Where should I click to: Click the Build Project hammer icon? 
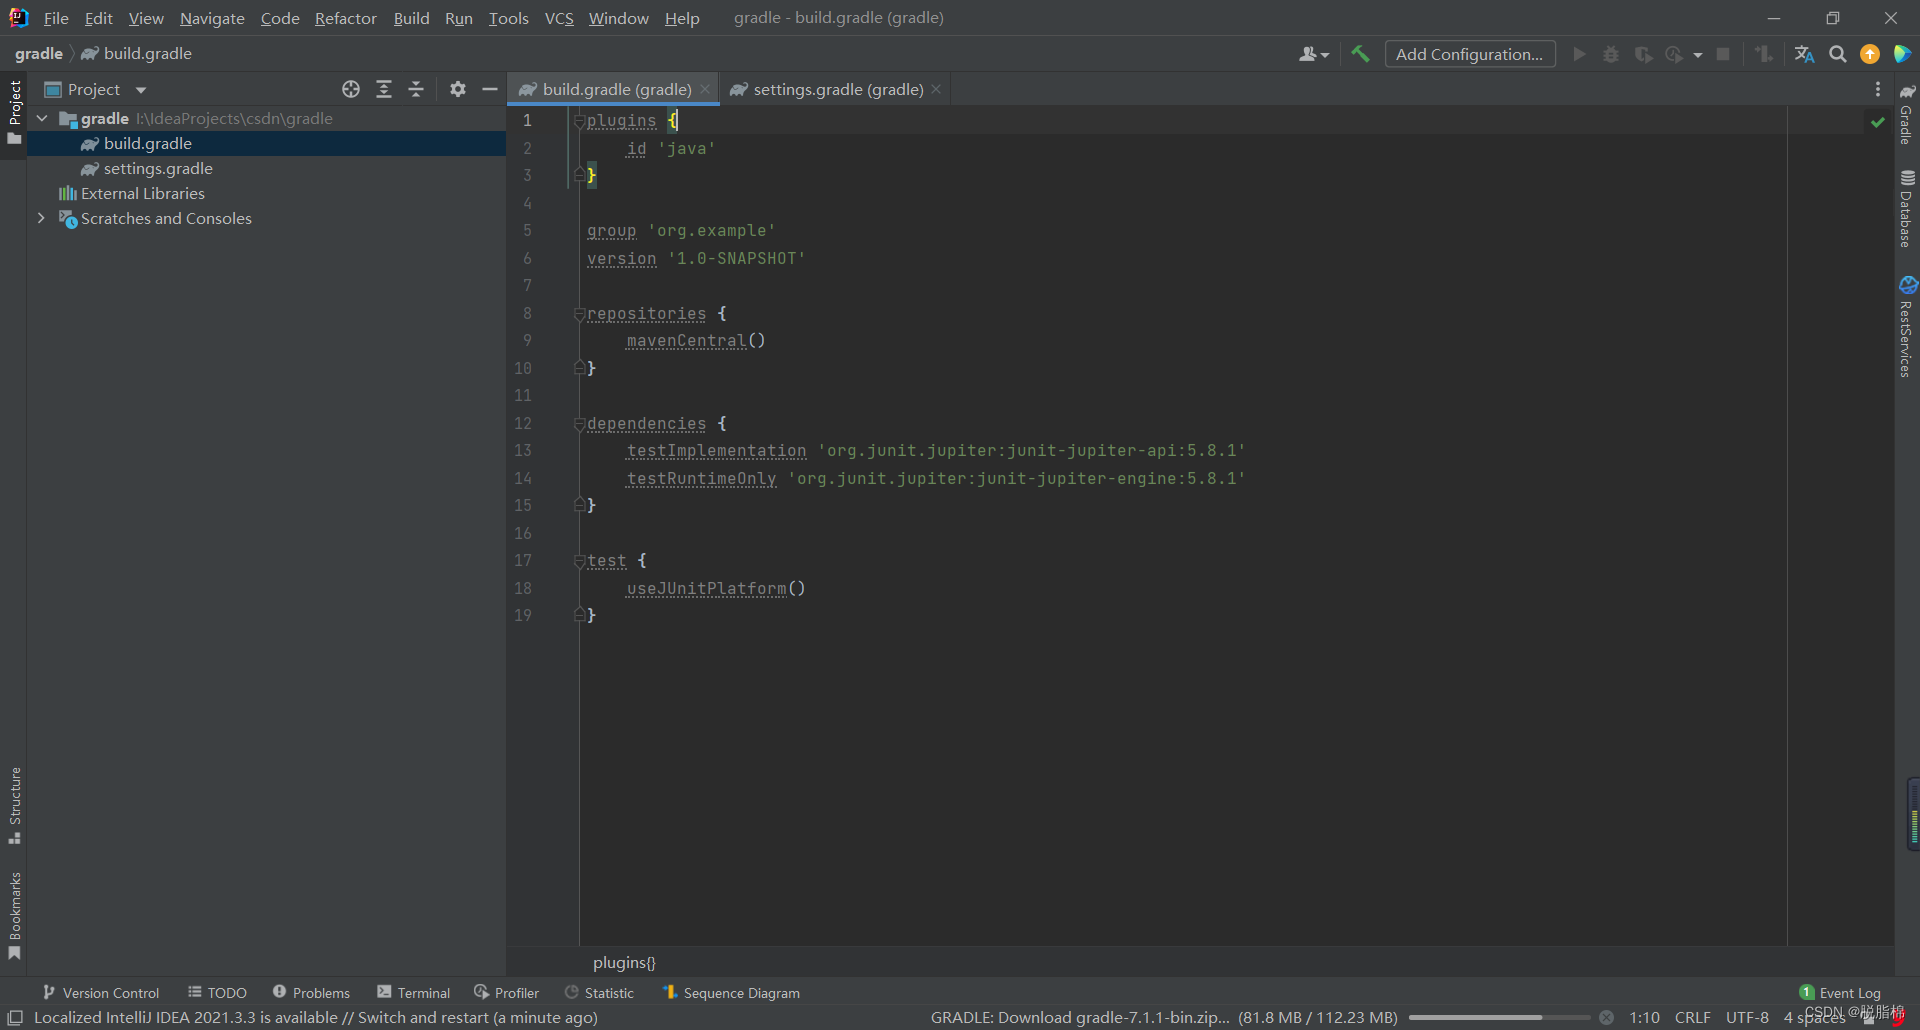click(1360, 54)
